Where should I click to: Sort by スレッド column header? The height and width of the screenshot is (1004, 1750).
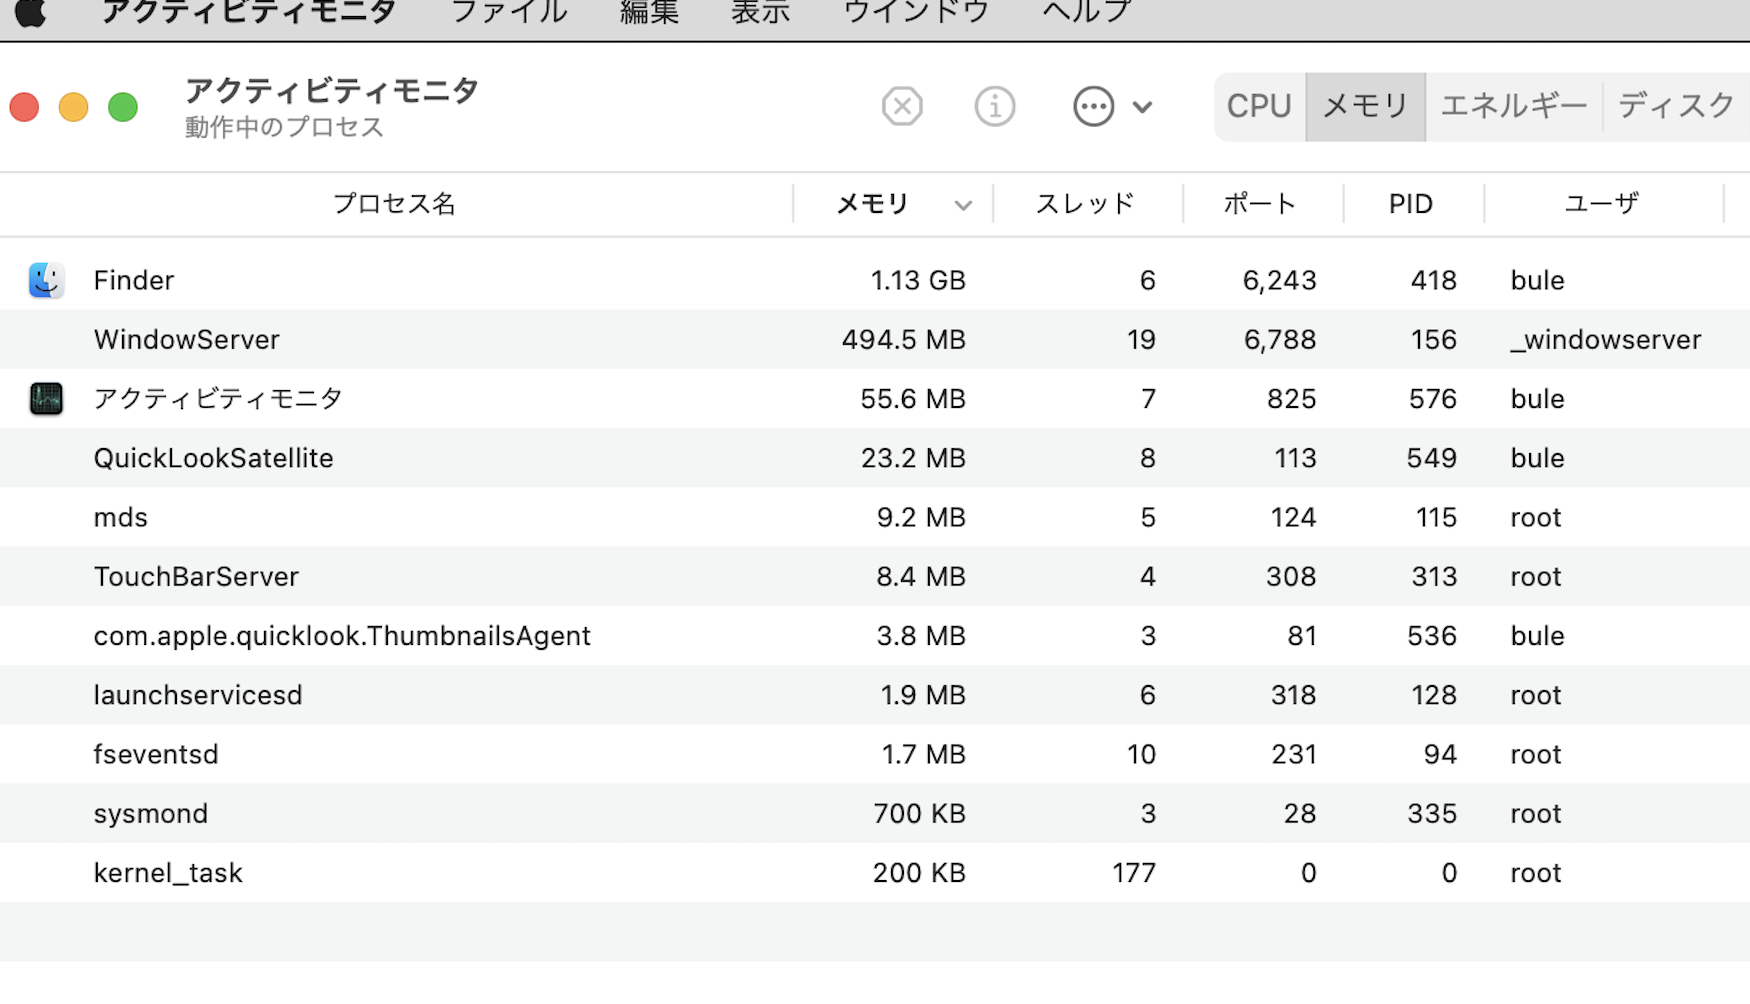(1085, 204)
